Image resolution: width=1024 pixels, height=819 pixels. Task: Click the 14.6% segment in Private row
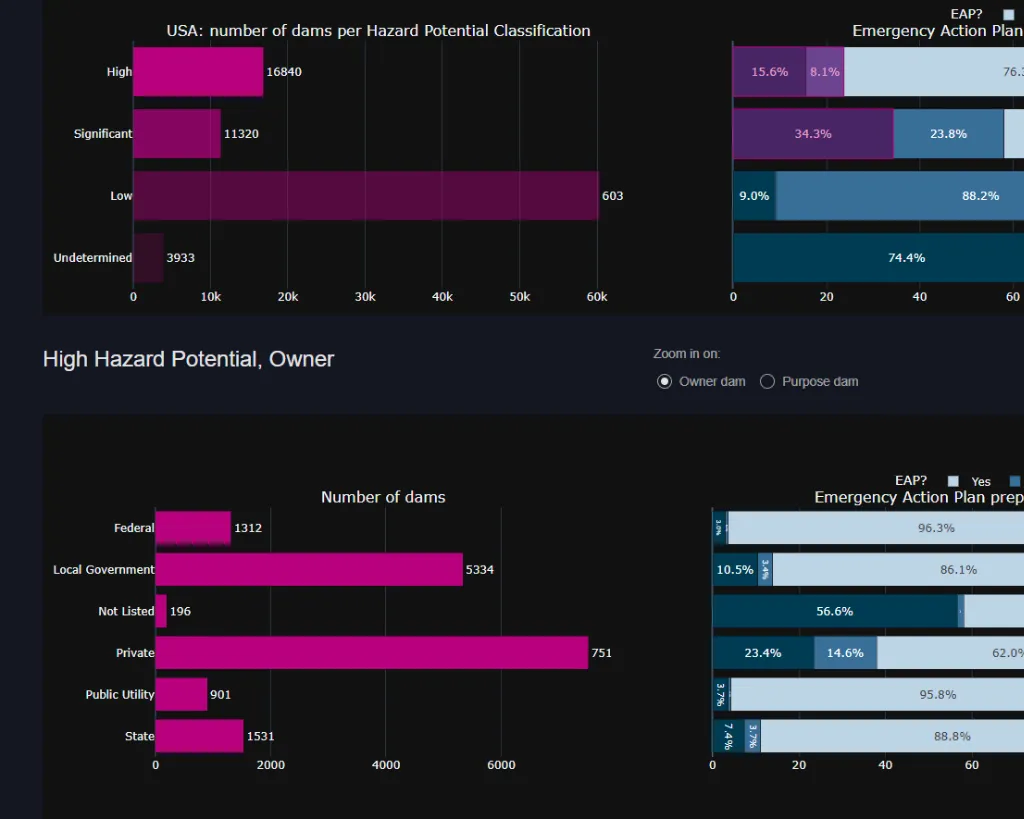845,653
